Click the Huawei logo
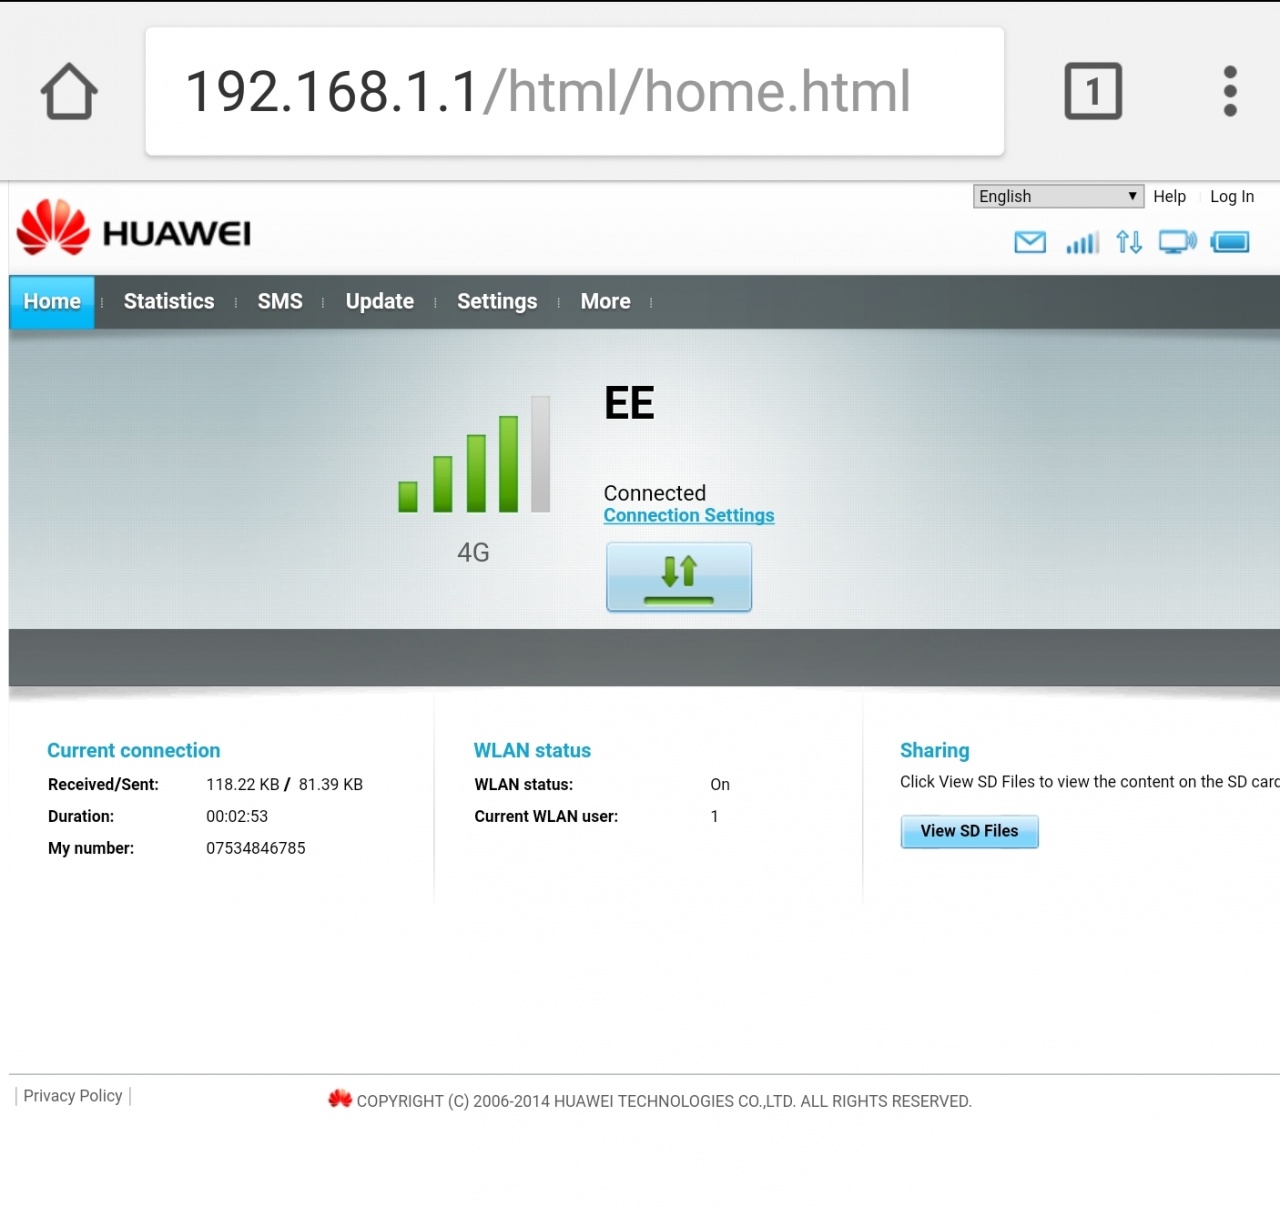This screenshot has width=1280, height=1207. pyautogui.click(x=134, y=228)
